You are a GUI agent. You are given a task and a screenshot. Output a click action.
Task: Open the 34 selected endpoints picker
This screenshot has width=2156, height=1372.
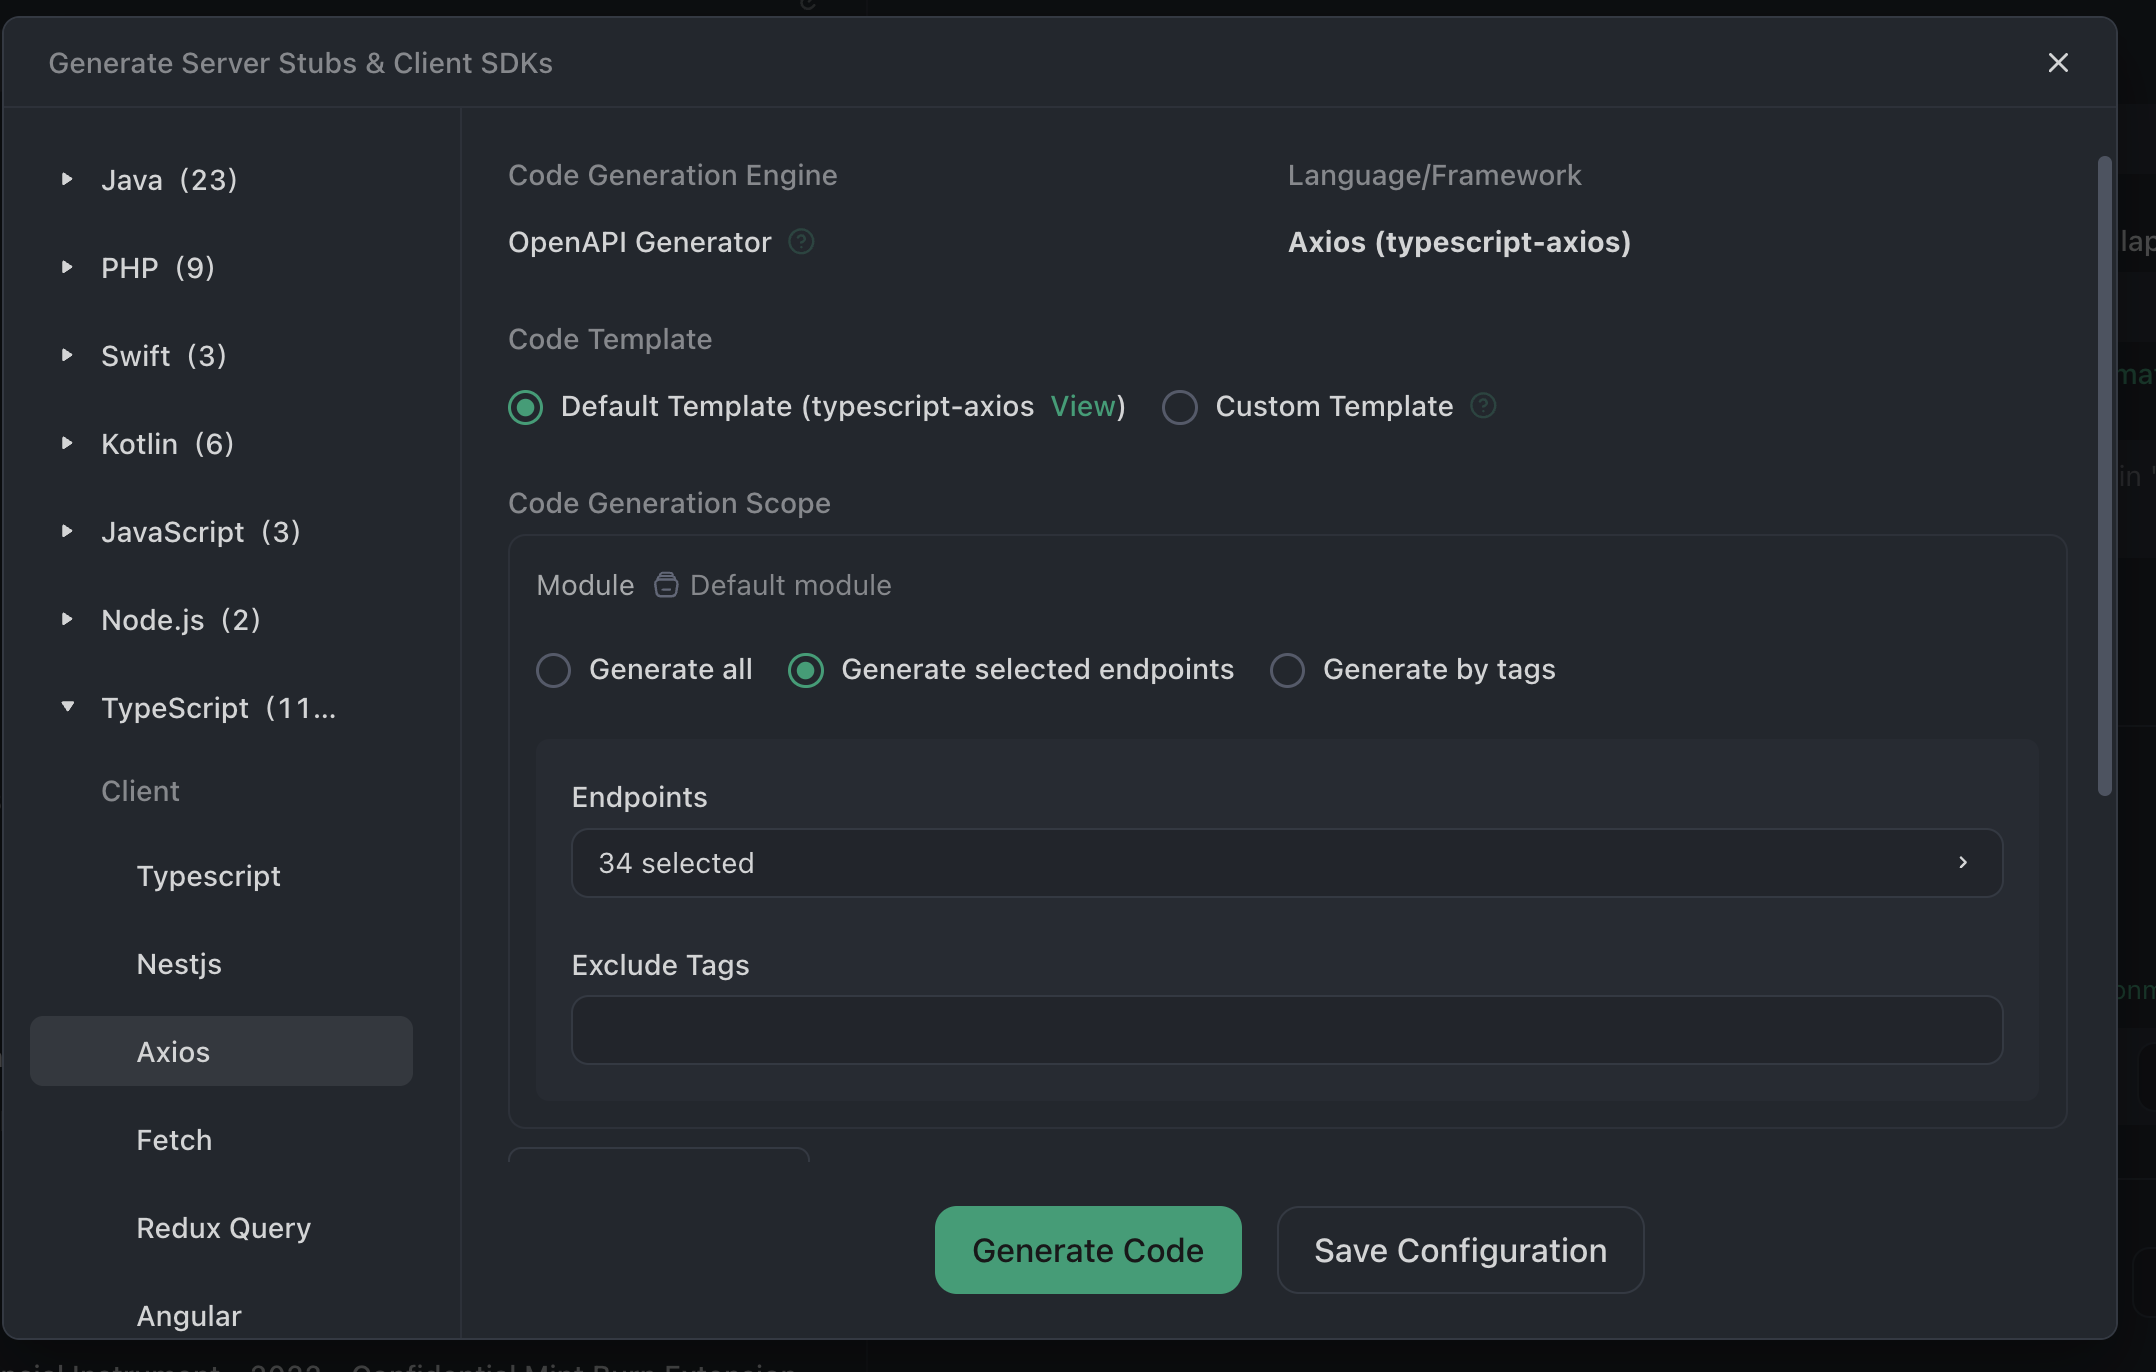click(1286, 863)
